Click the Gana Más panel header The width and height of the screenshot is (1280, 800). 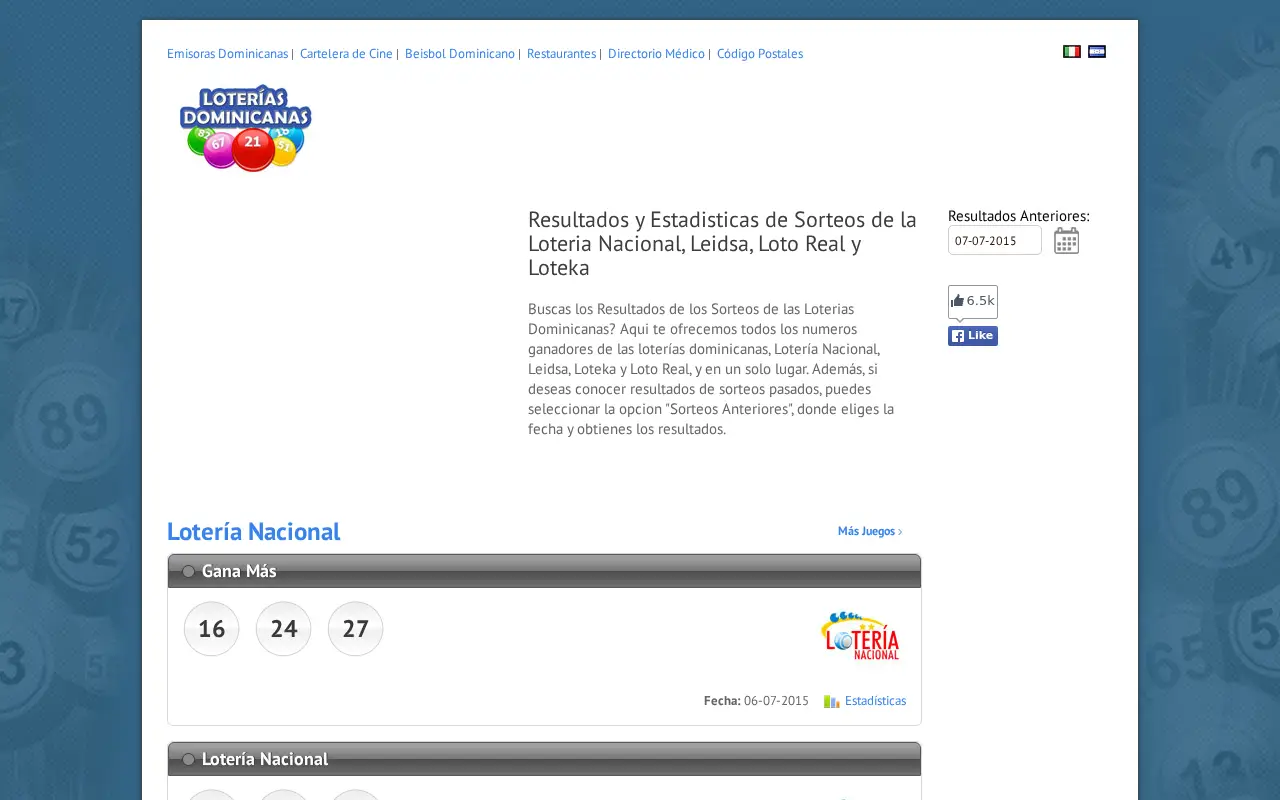[544, 571]
